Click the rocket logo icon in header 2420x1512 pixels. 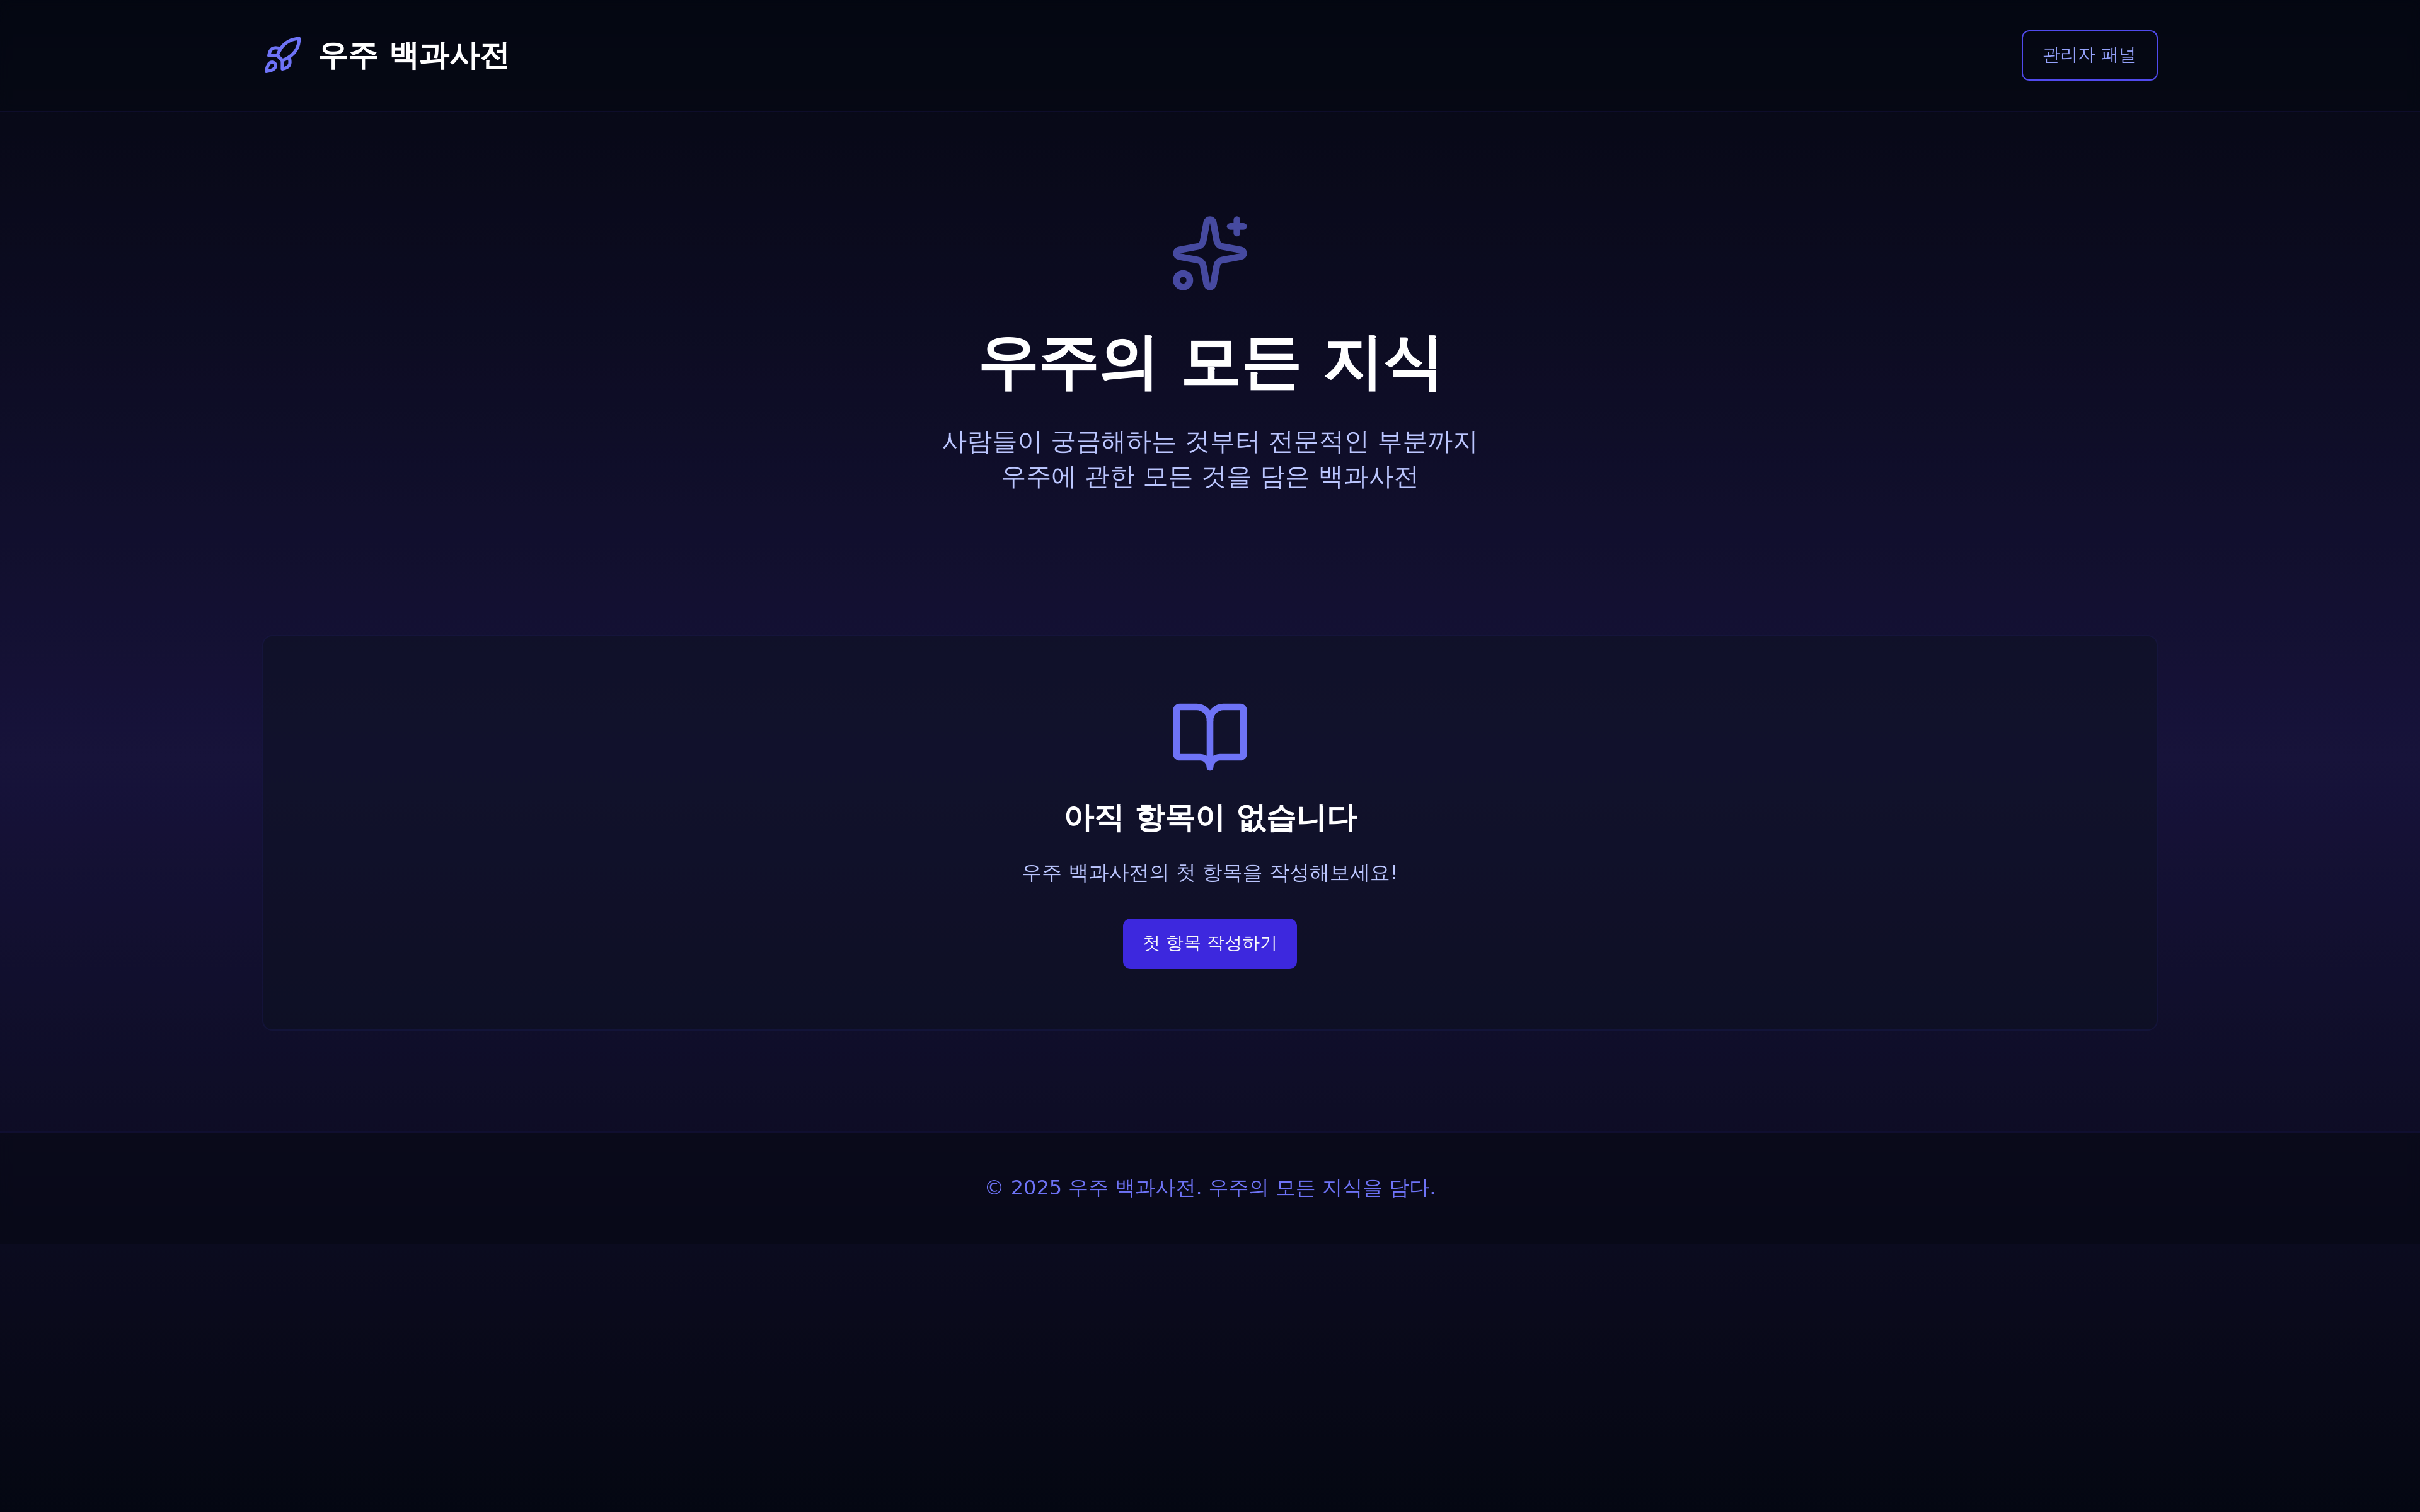pos(282,55)
